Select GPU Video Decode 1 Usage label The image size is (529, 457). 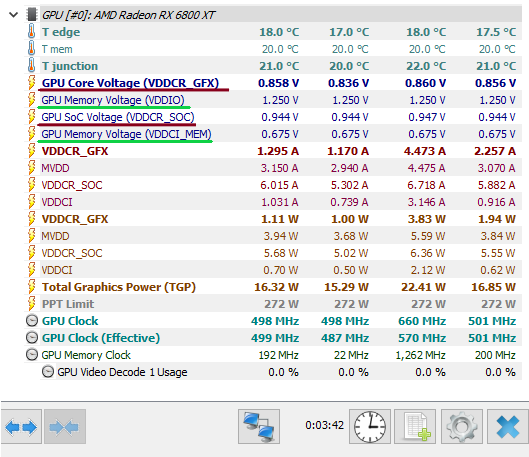pos(122,372)
